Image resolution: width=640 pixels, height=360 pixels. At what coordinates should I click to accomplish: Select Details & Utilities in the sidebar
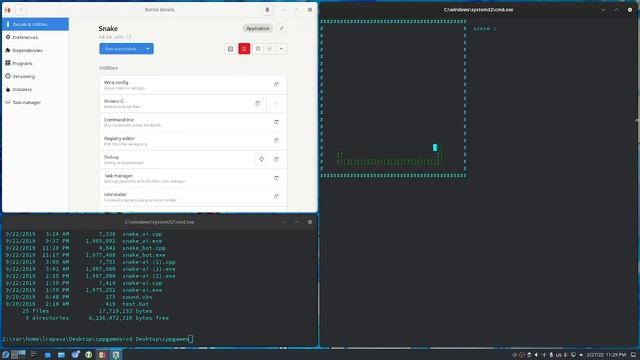pyautogui.click(x=36, y=24)
